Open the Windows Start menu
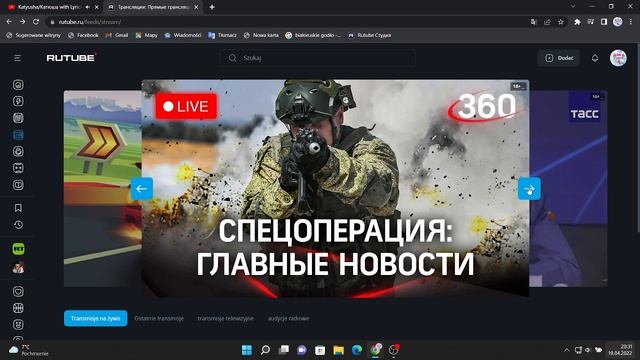The width and height of the screenshot is (640, 360). pyautogui.click(x=247, y=350)
